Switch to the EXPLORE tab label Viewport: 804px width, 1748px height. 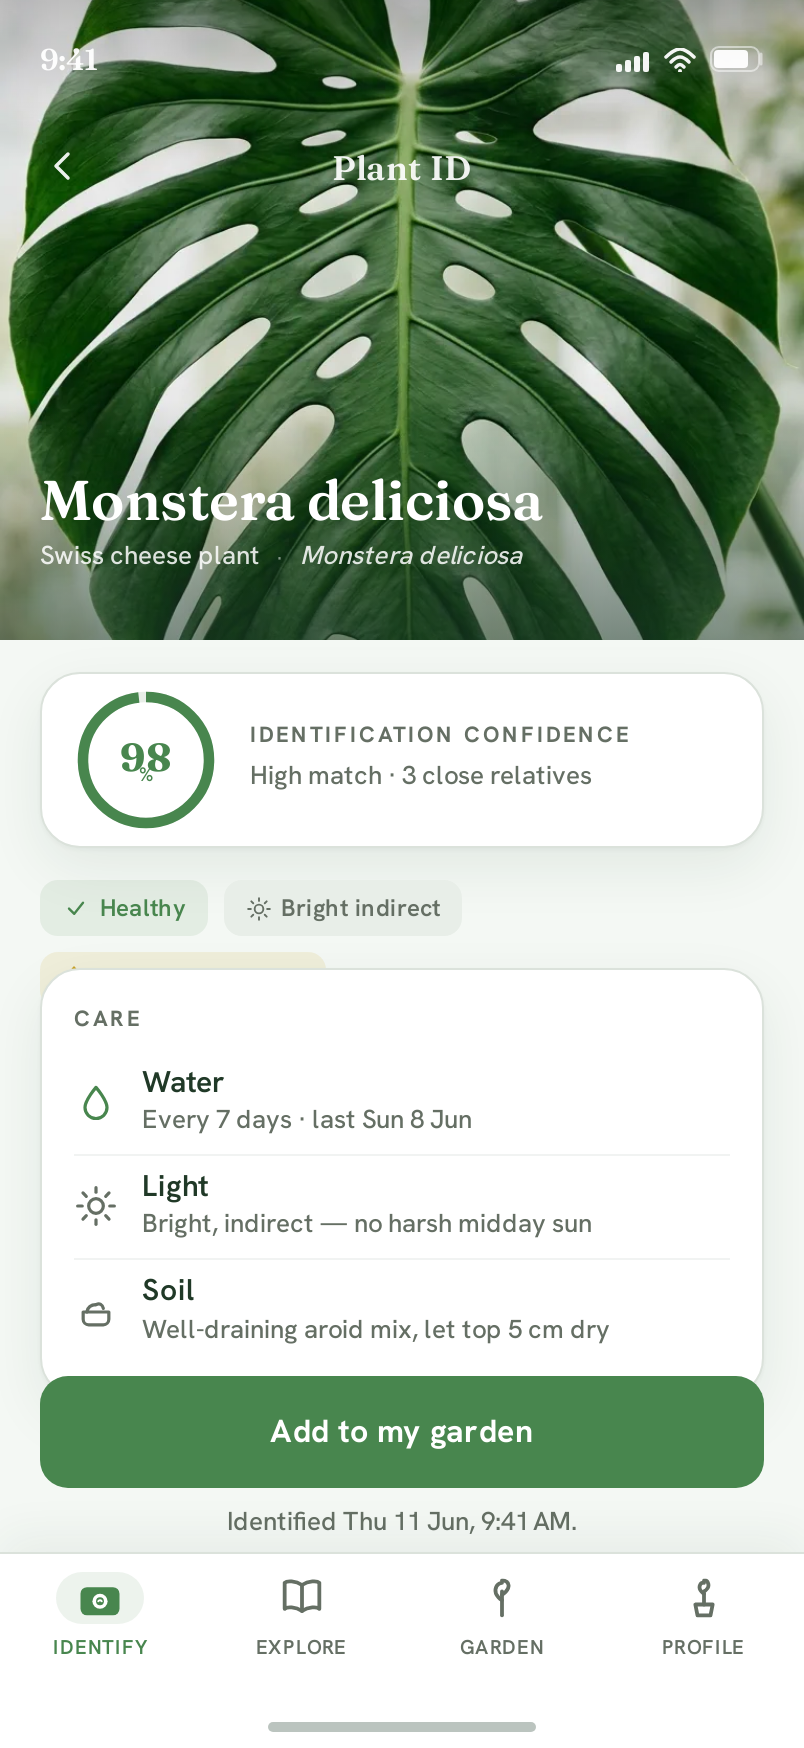(x=301, y=1647)
